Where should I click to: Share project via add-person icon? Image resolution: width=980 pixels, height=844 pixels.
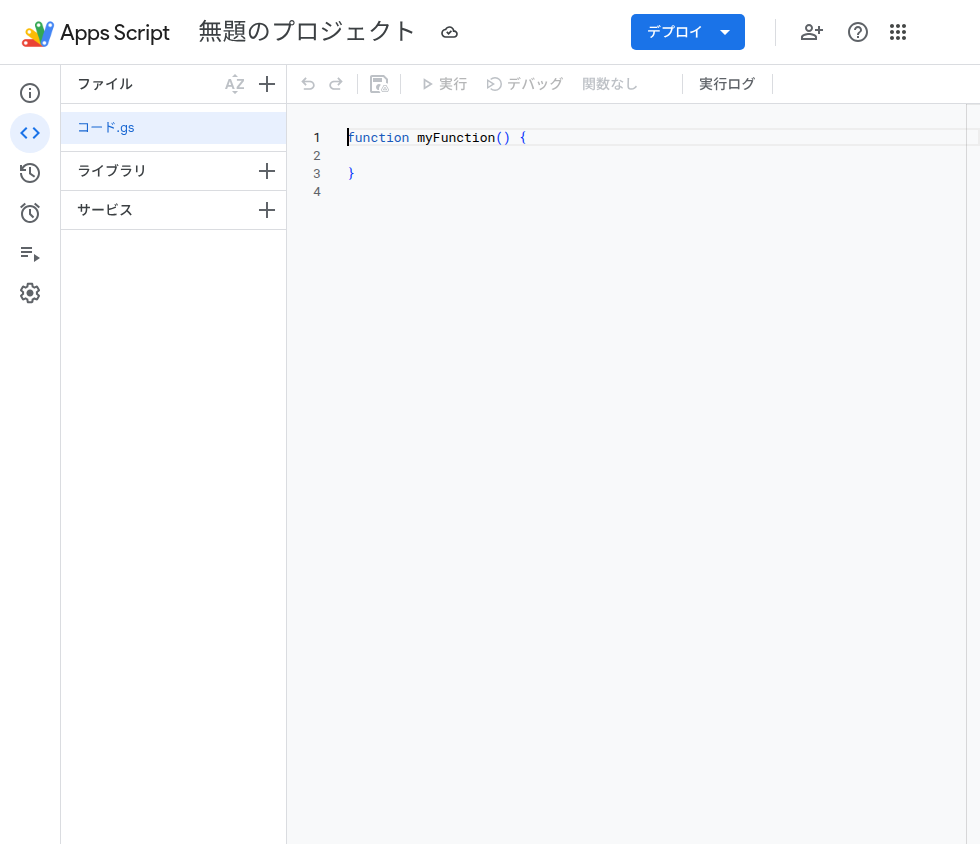pyautogui.click(x=811, y=32)
